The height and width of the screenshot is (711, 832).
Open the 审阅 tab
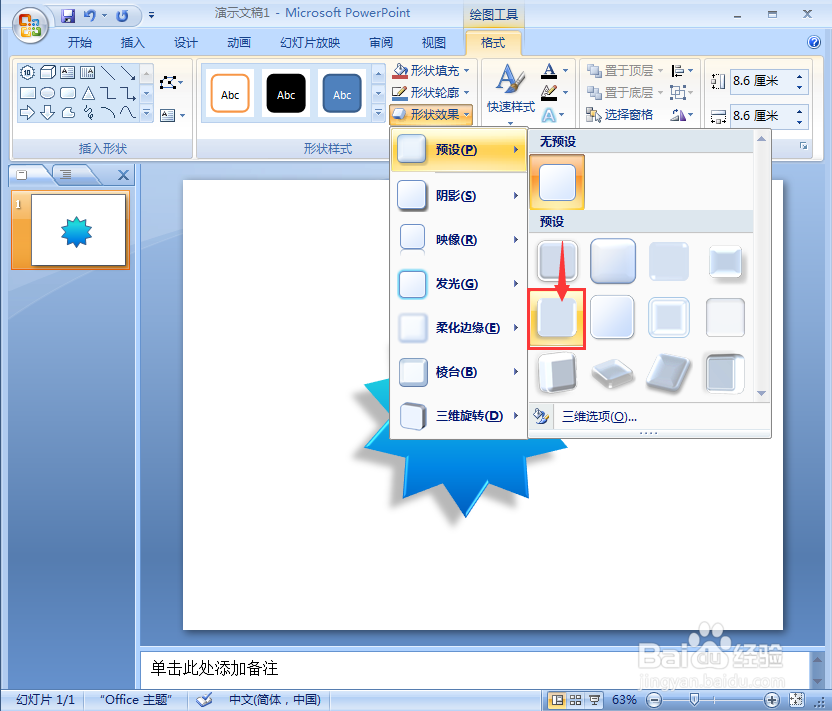point(381,42)
